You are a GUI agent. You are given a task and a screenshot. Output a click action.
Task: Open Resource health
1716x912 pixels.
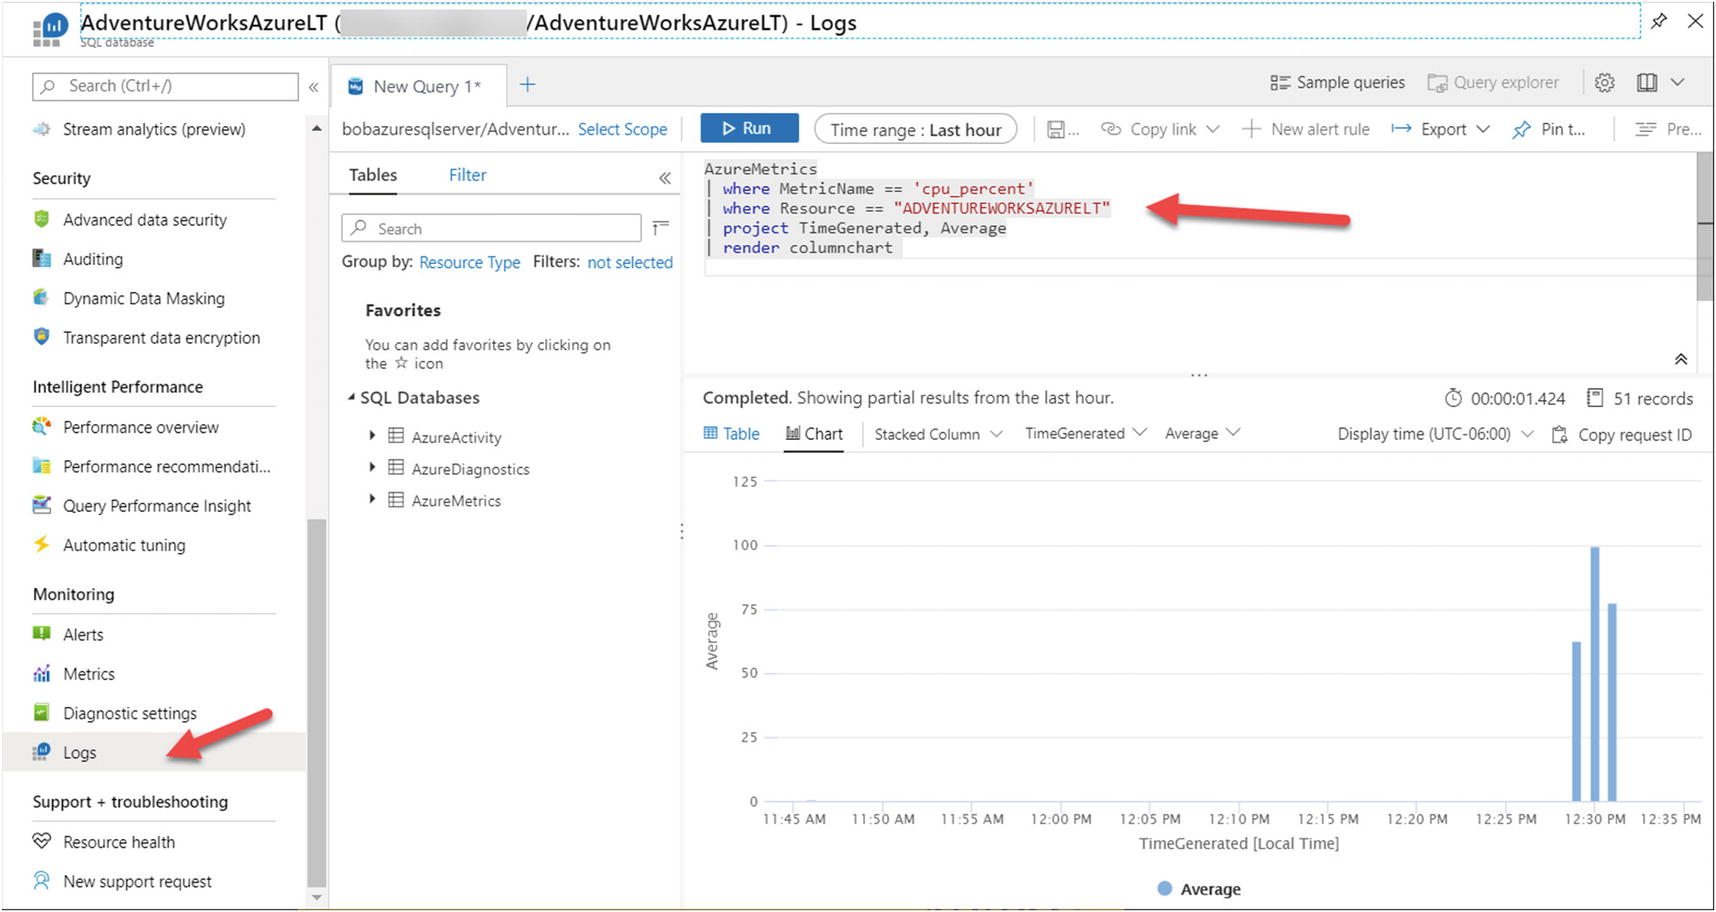coord(118,842)
